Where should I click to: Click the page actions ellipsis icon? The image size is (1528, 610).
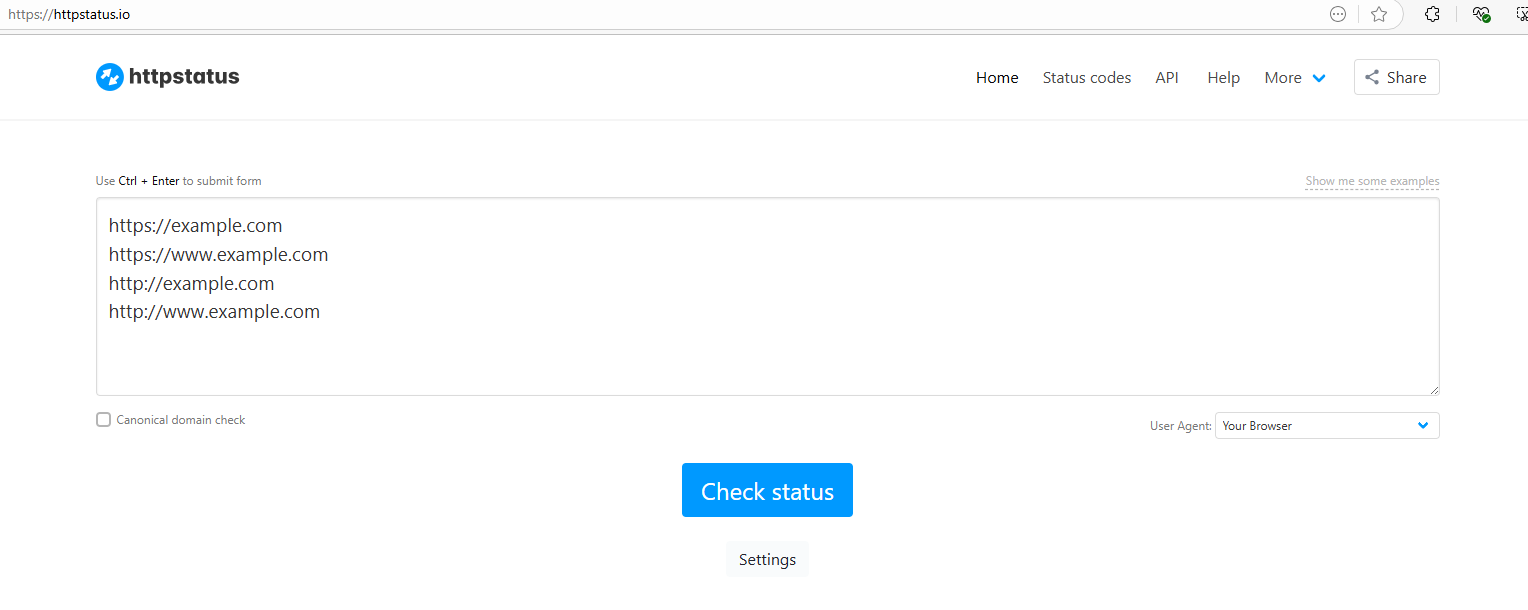click(x=1338, y=14)
